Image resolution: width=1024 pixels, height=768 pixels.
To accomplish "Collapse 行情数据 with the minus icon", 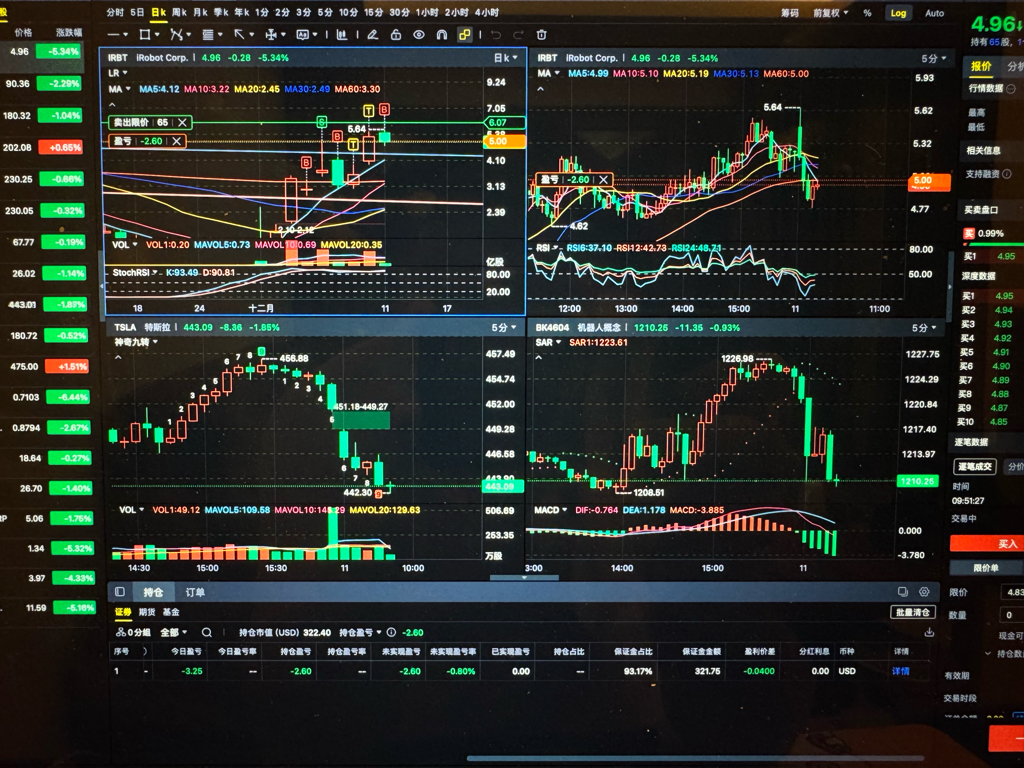I will coord(1011,88).
